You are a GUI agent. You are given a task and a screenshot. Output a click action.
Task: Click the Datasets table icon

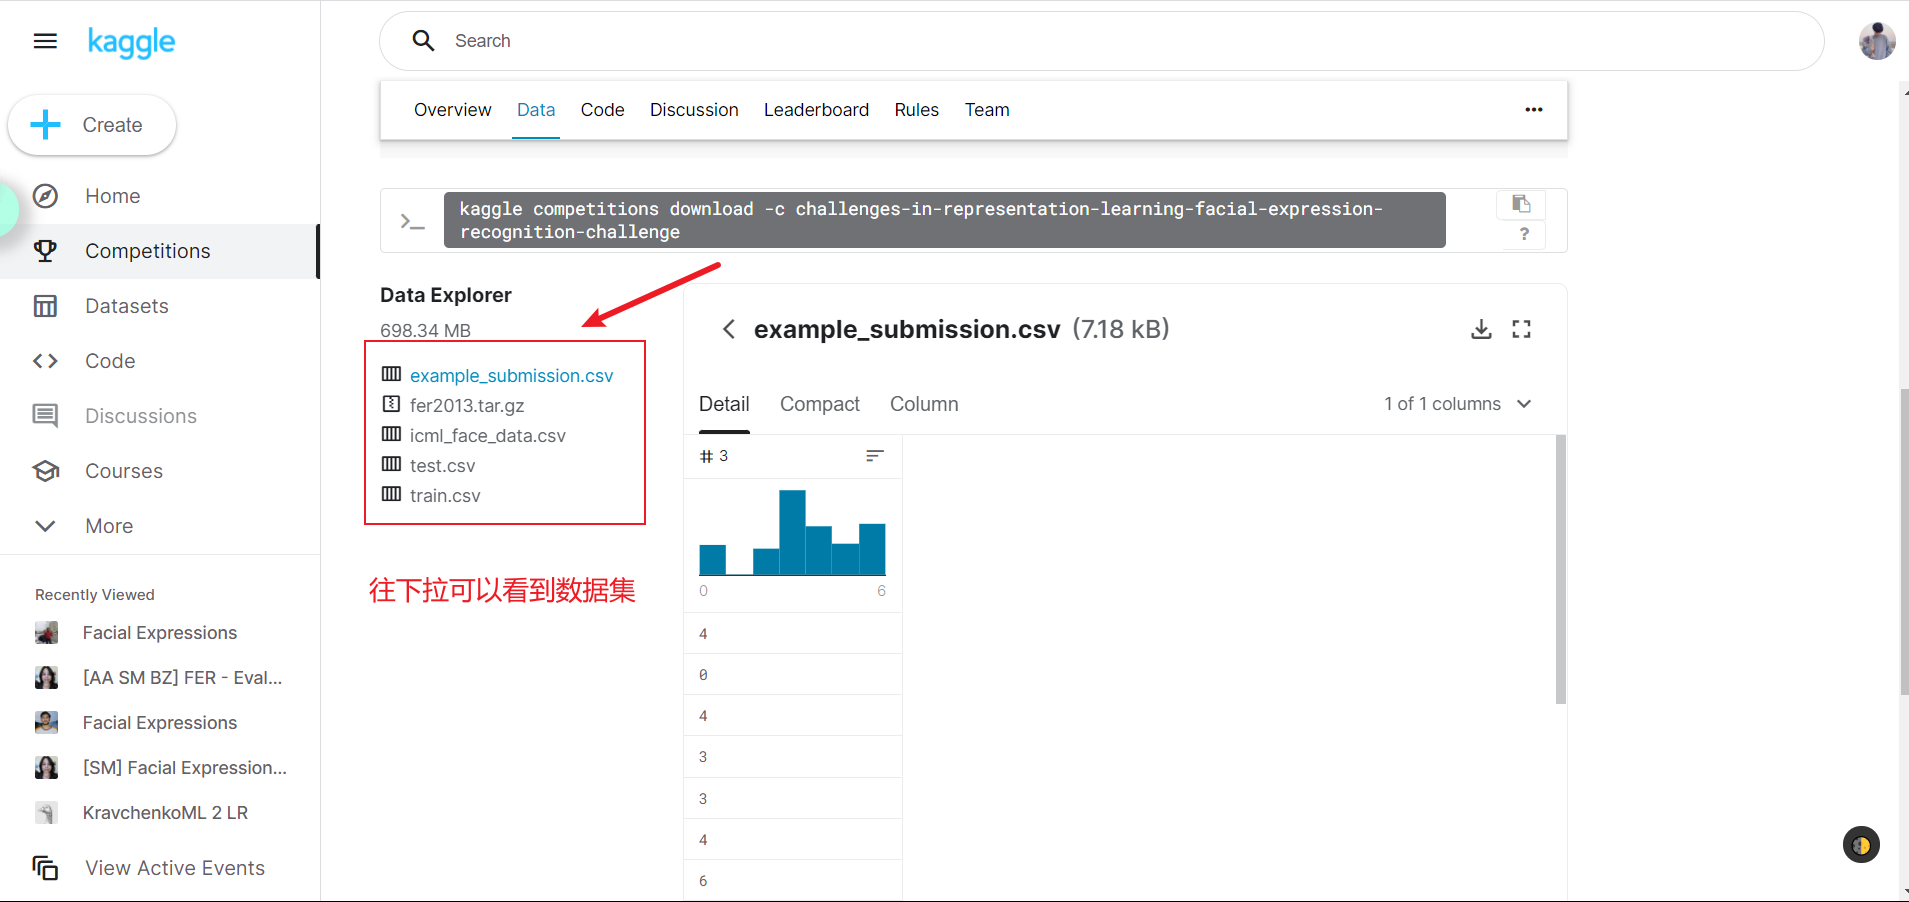(45, 306)
